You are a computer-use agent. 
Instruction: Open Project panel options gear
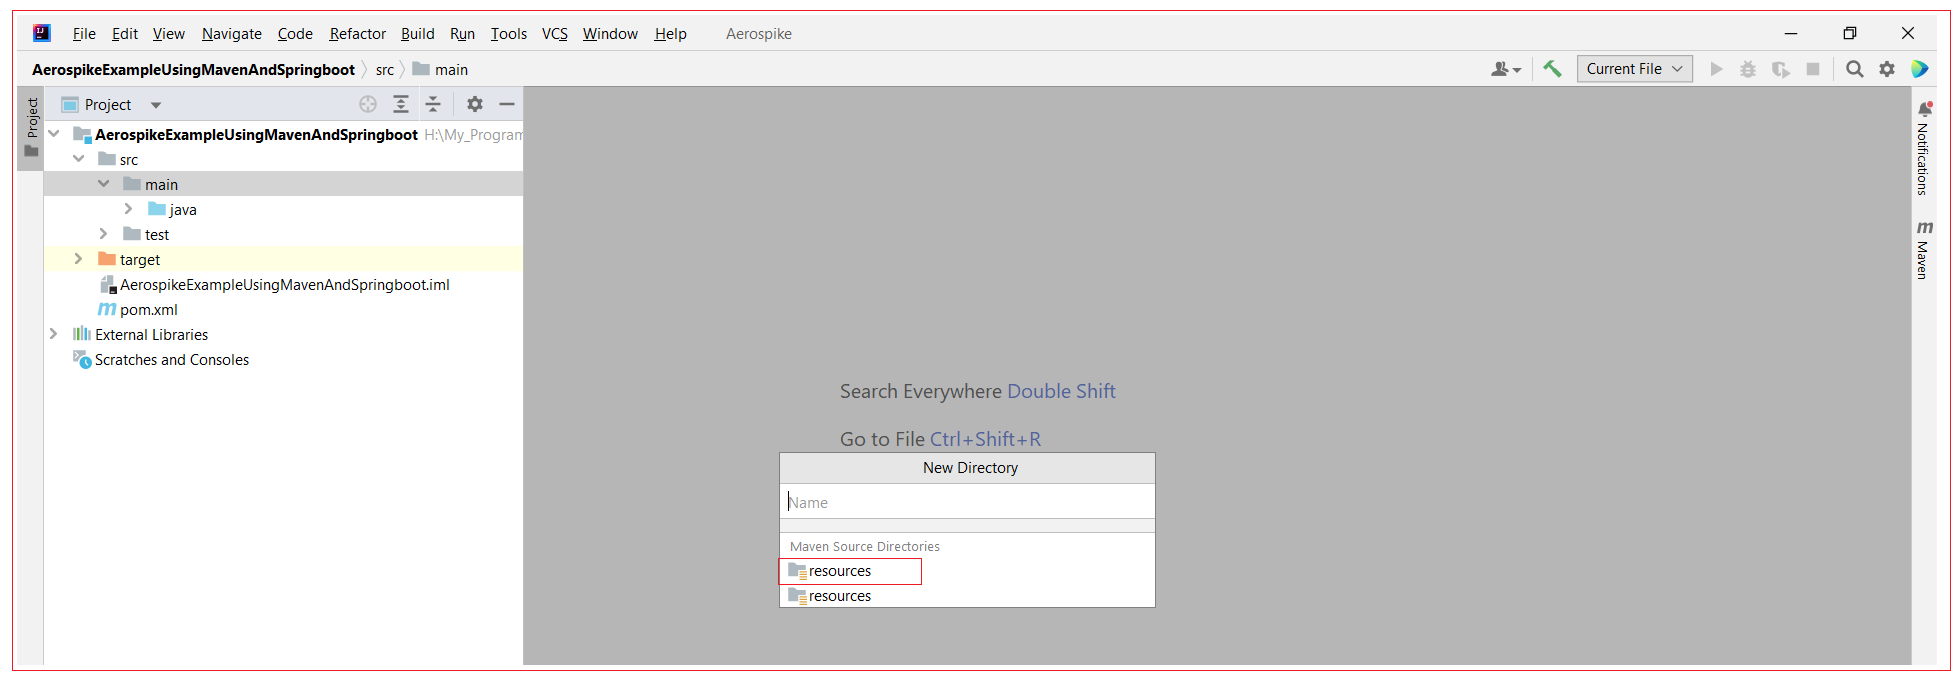point(475,104)
